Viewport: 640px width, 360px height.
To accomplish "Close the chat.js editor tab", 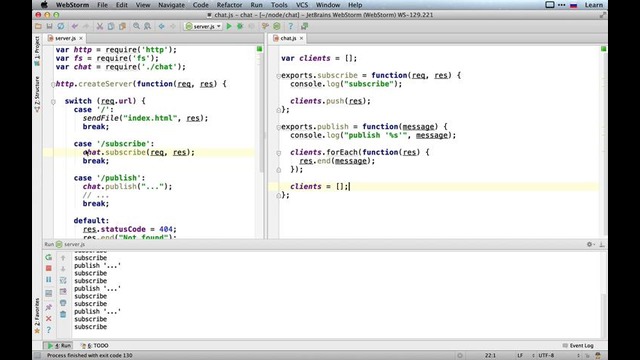I will [301, 38].
